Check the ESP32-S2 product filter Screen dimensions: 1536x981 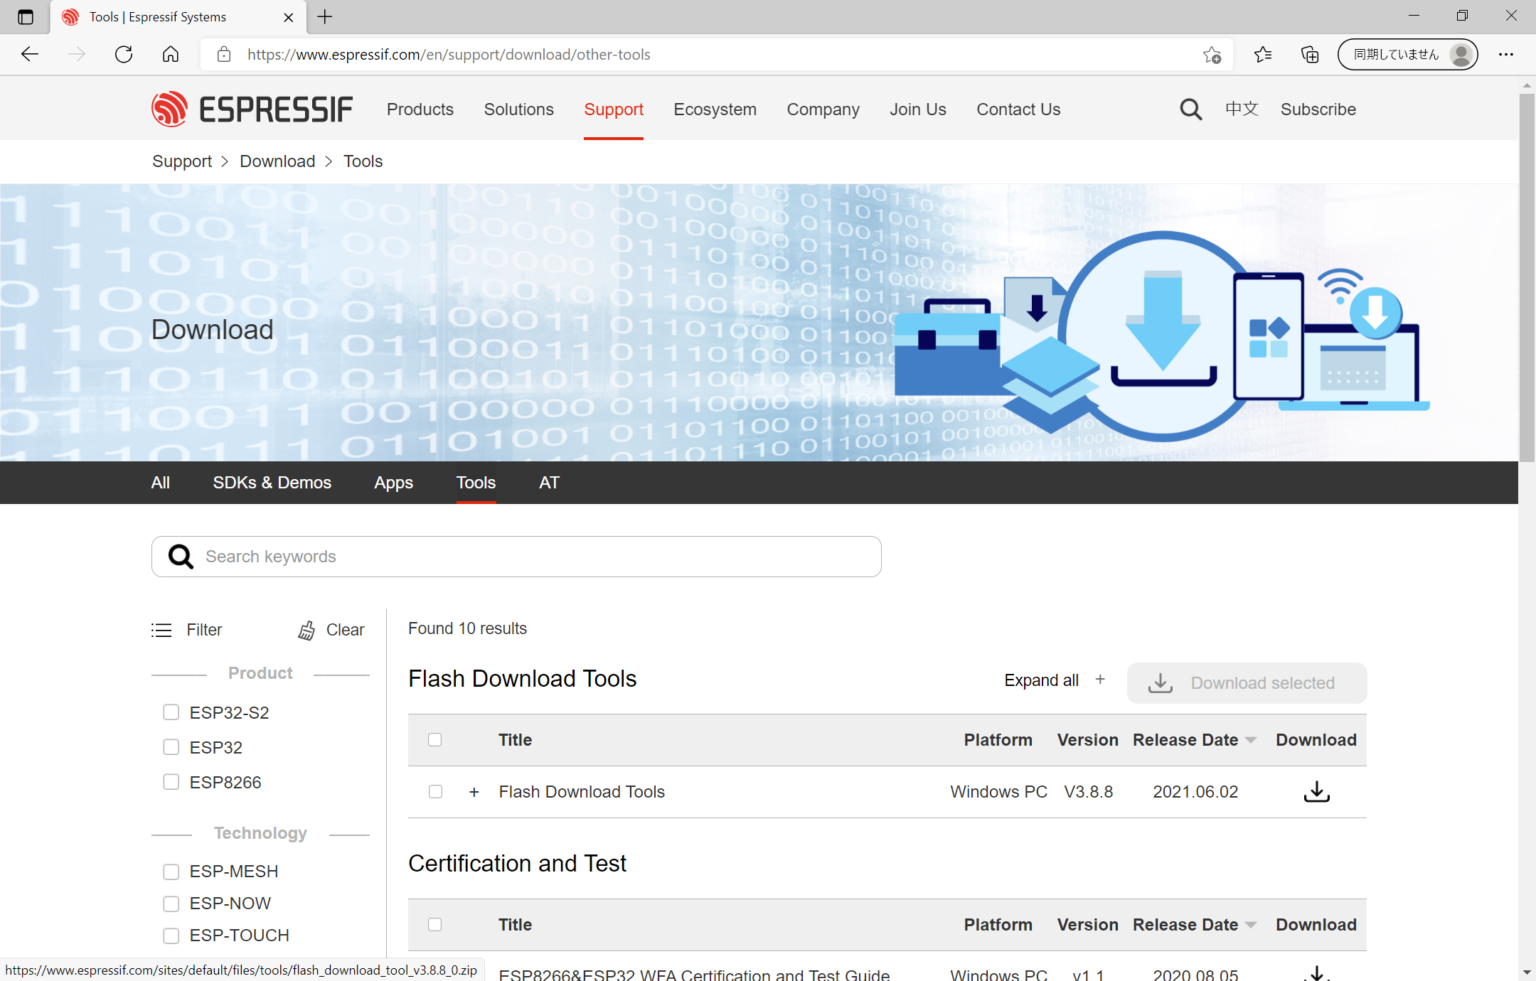pos(171,713)
